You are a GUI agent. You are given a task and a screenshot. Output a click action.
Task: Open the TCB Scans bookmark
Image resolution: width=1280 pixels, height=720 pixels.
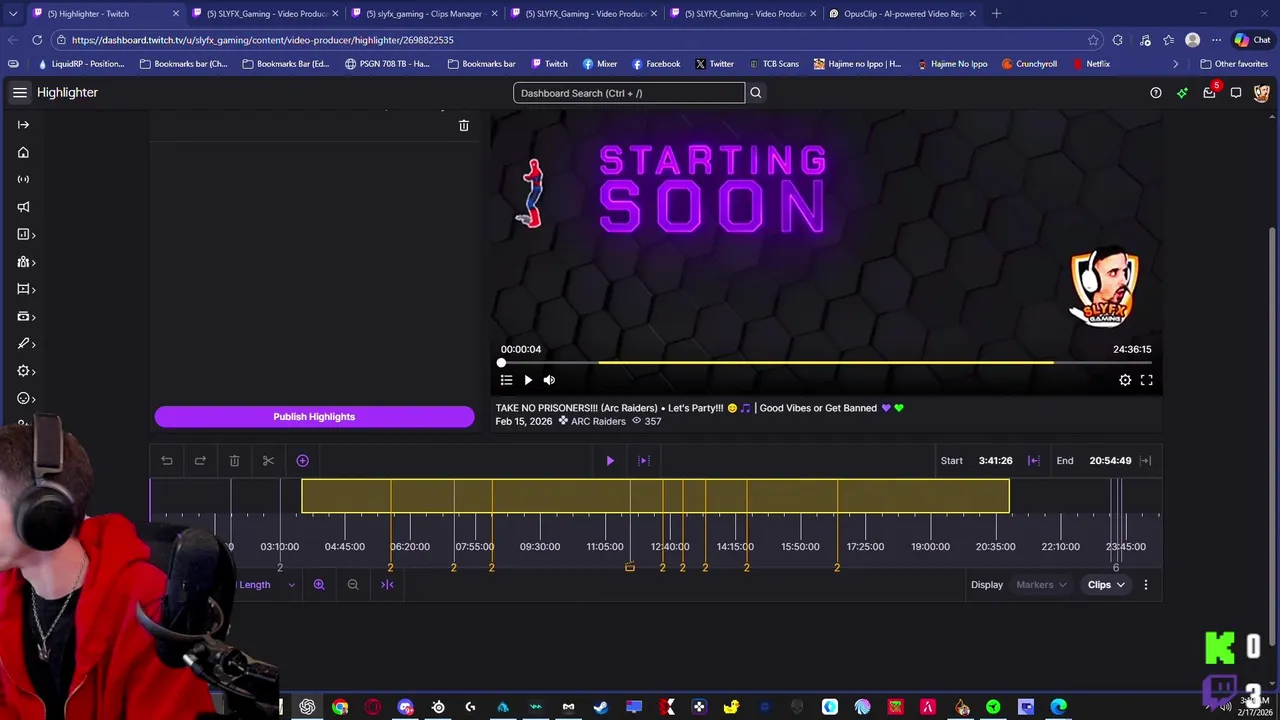click(773, 64)
